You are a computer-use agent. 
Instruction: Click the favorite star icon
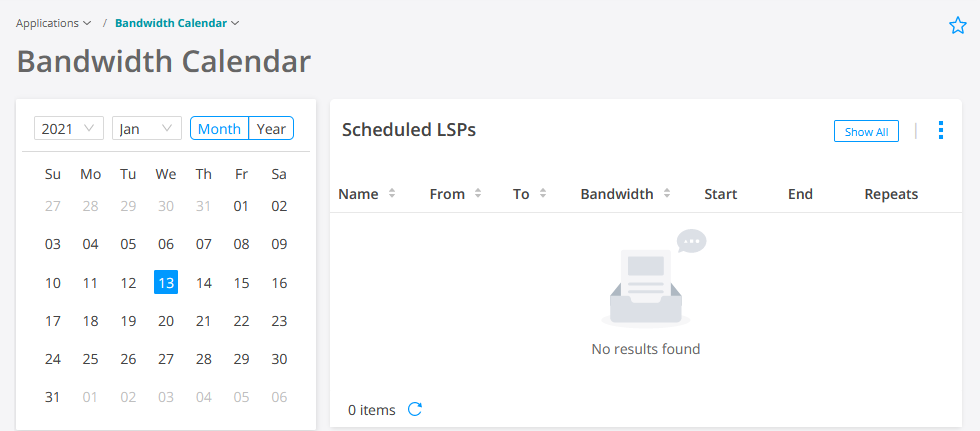(958, 26)
